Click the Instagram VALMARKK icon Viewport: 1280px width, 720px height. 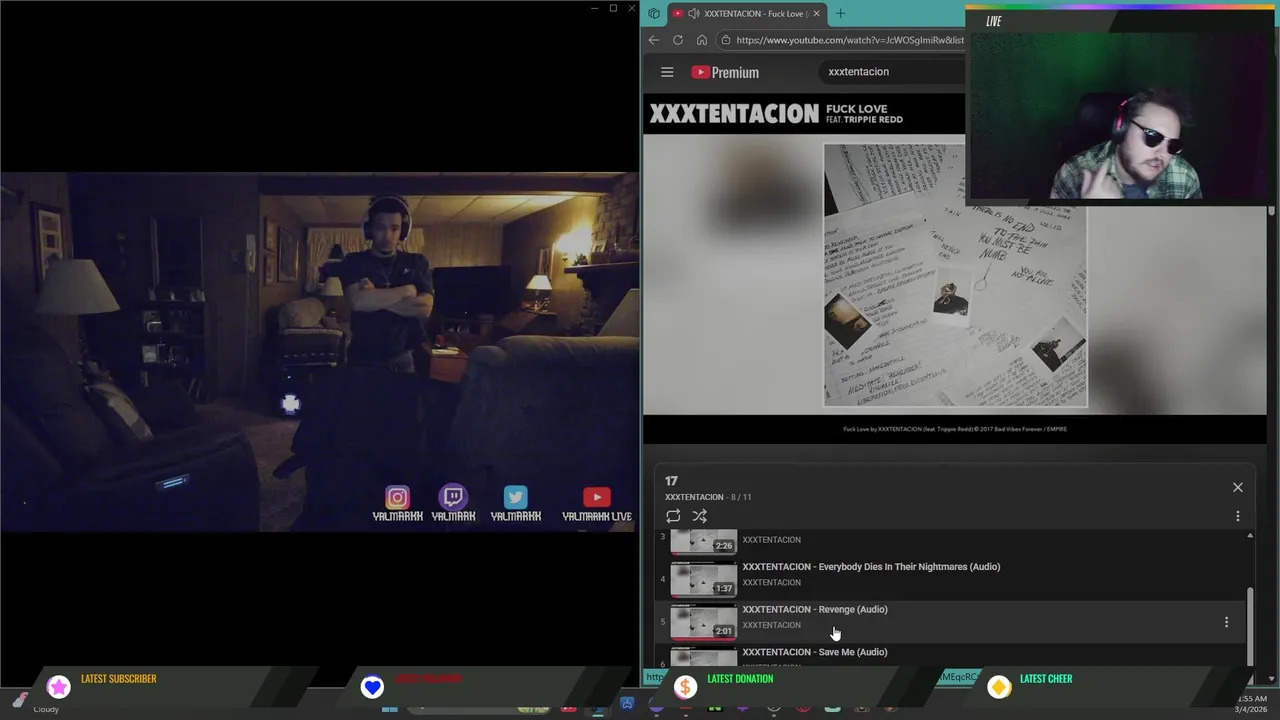pos(397,497)
